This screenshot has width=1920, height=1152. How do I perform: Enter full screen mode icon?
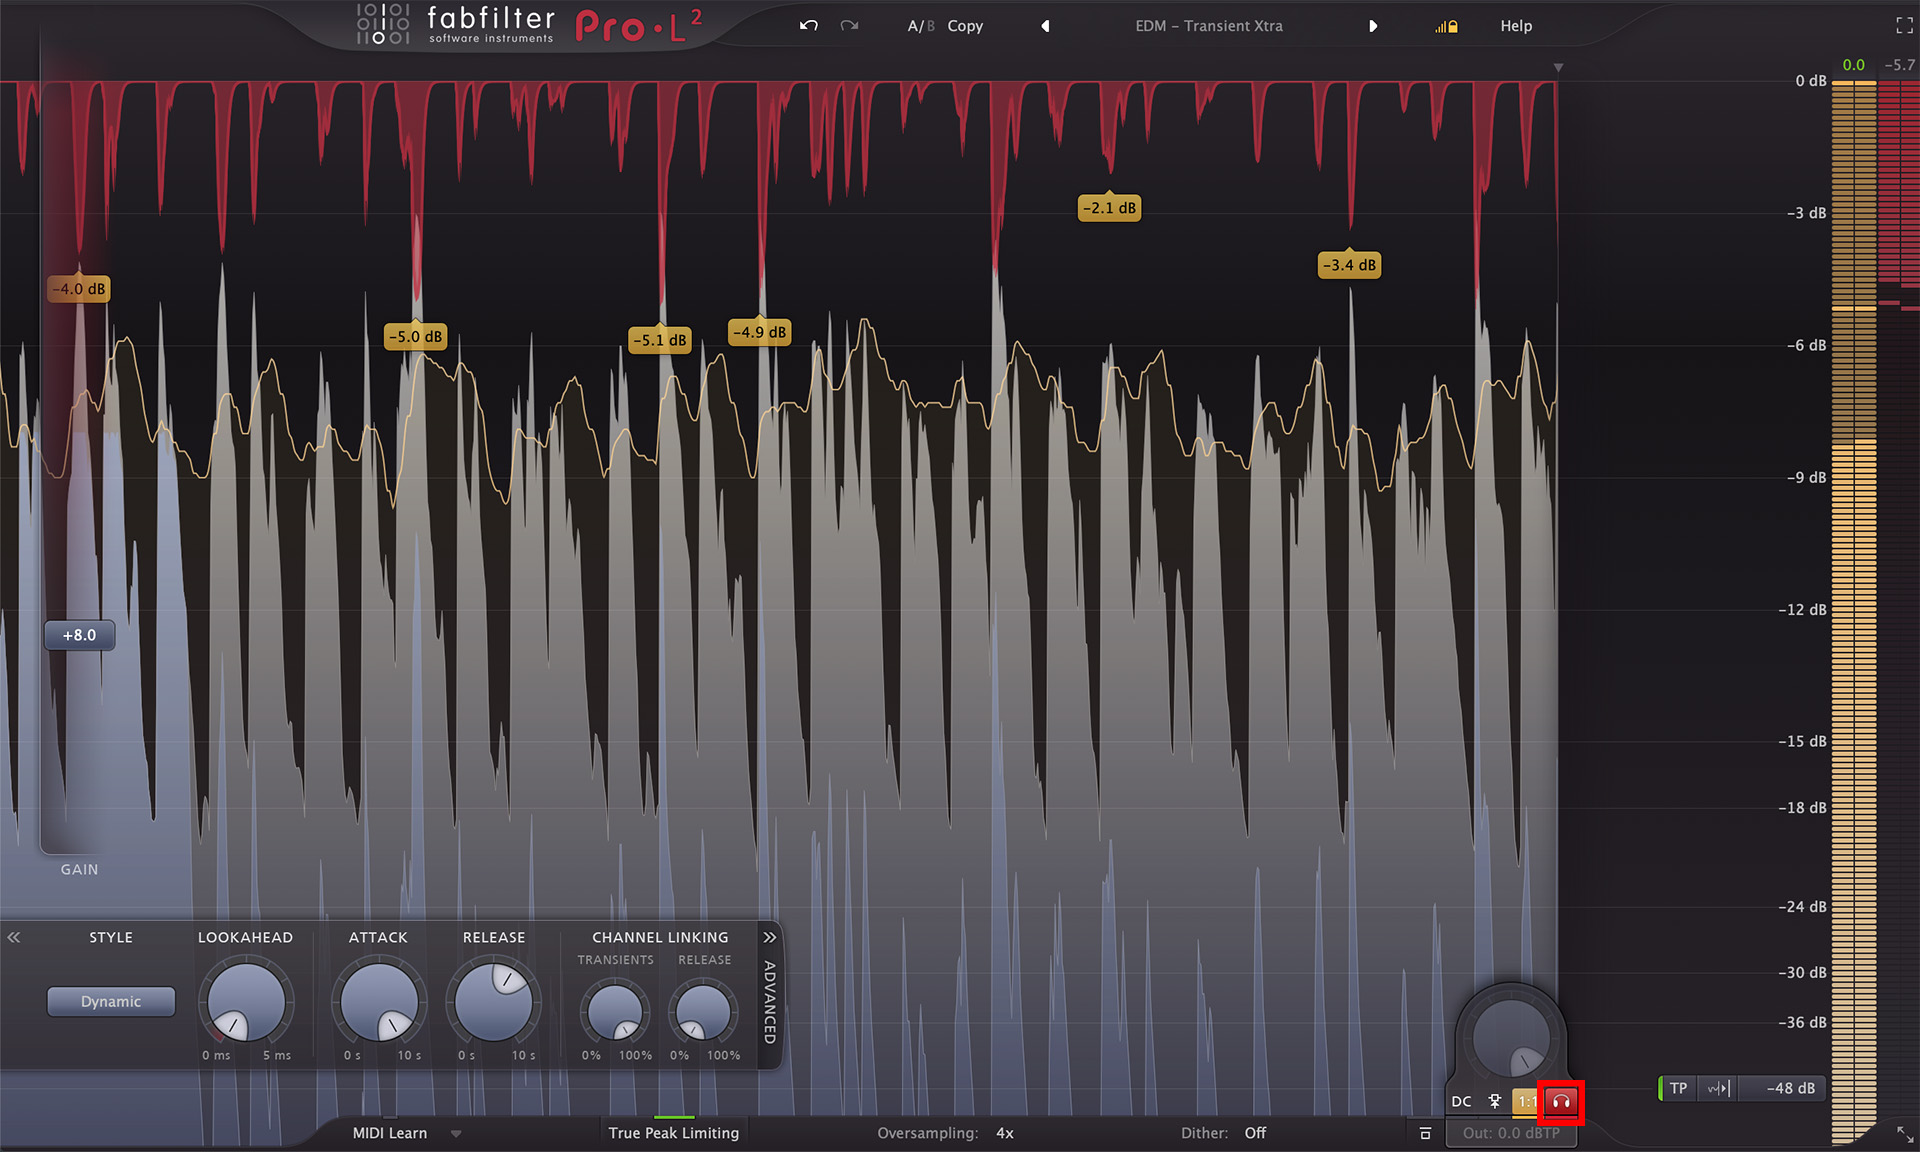1904,26
